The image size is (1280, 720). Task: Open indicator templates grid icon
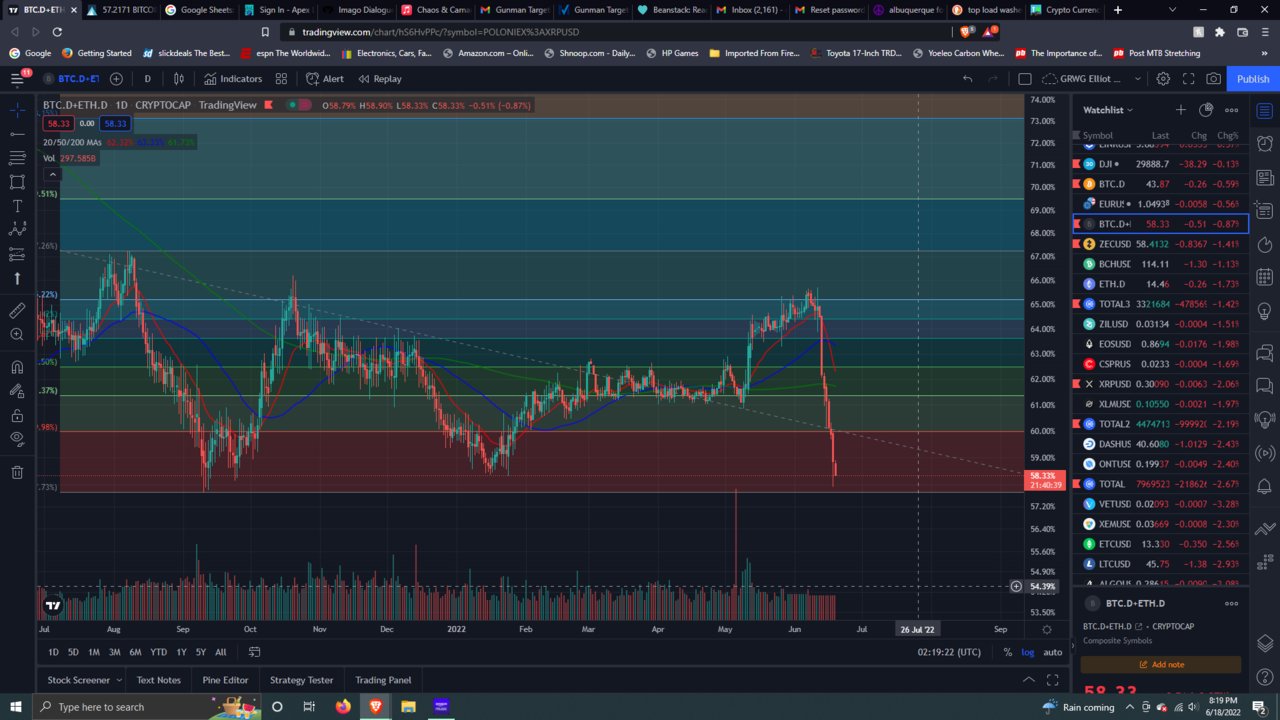[x=281, y=79]
